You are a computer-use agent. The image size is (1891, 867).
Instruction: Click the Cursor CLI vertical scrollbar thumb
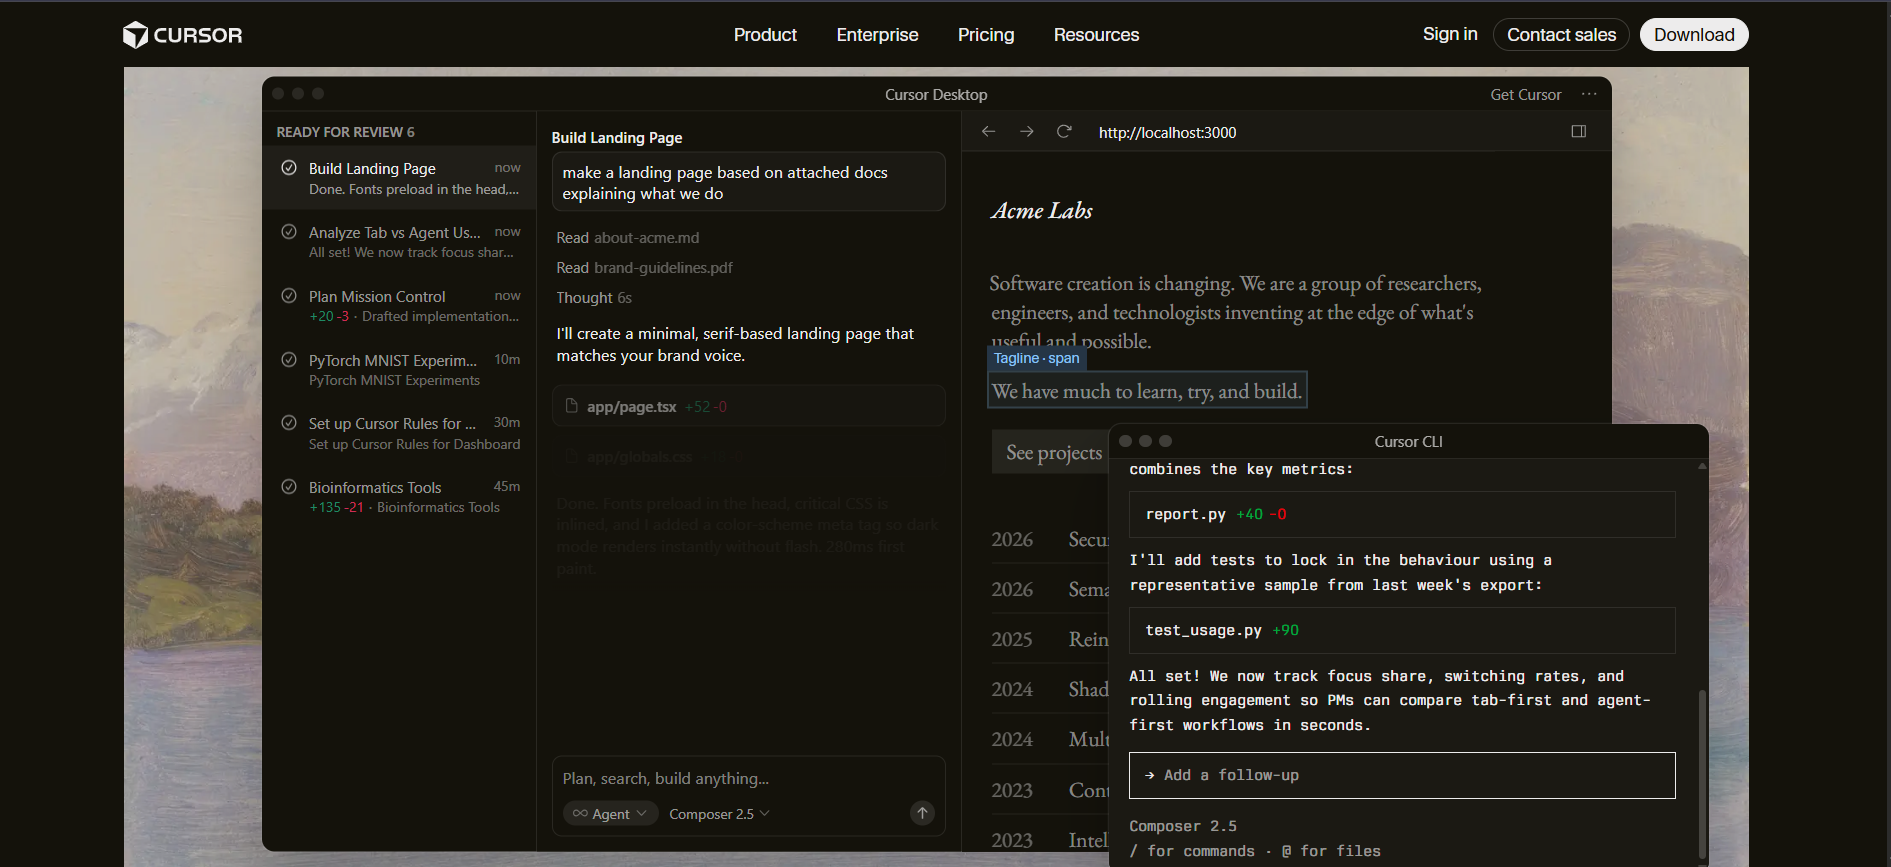pos(1702,774)
